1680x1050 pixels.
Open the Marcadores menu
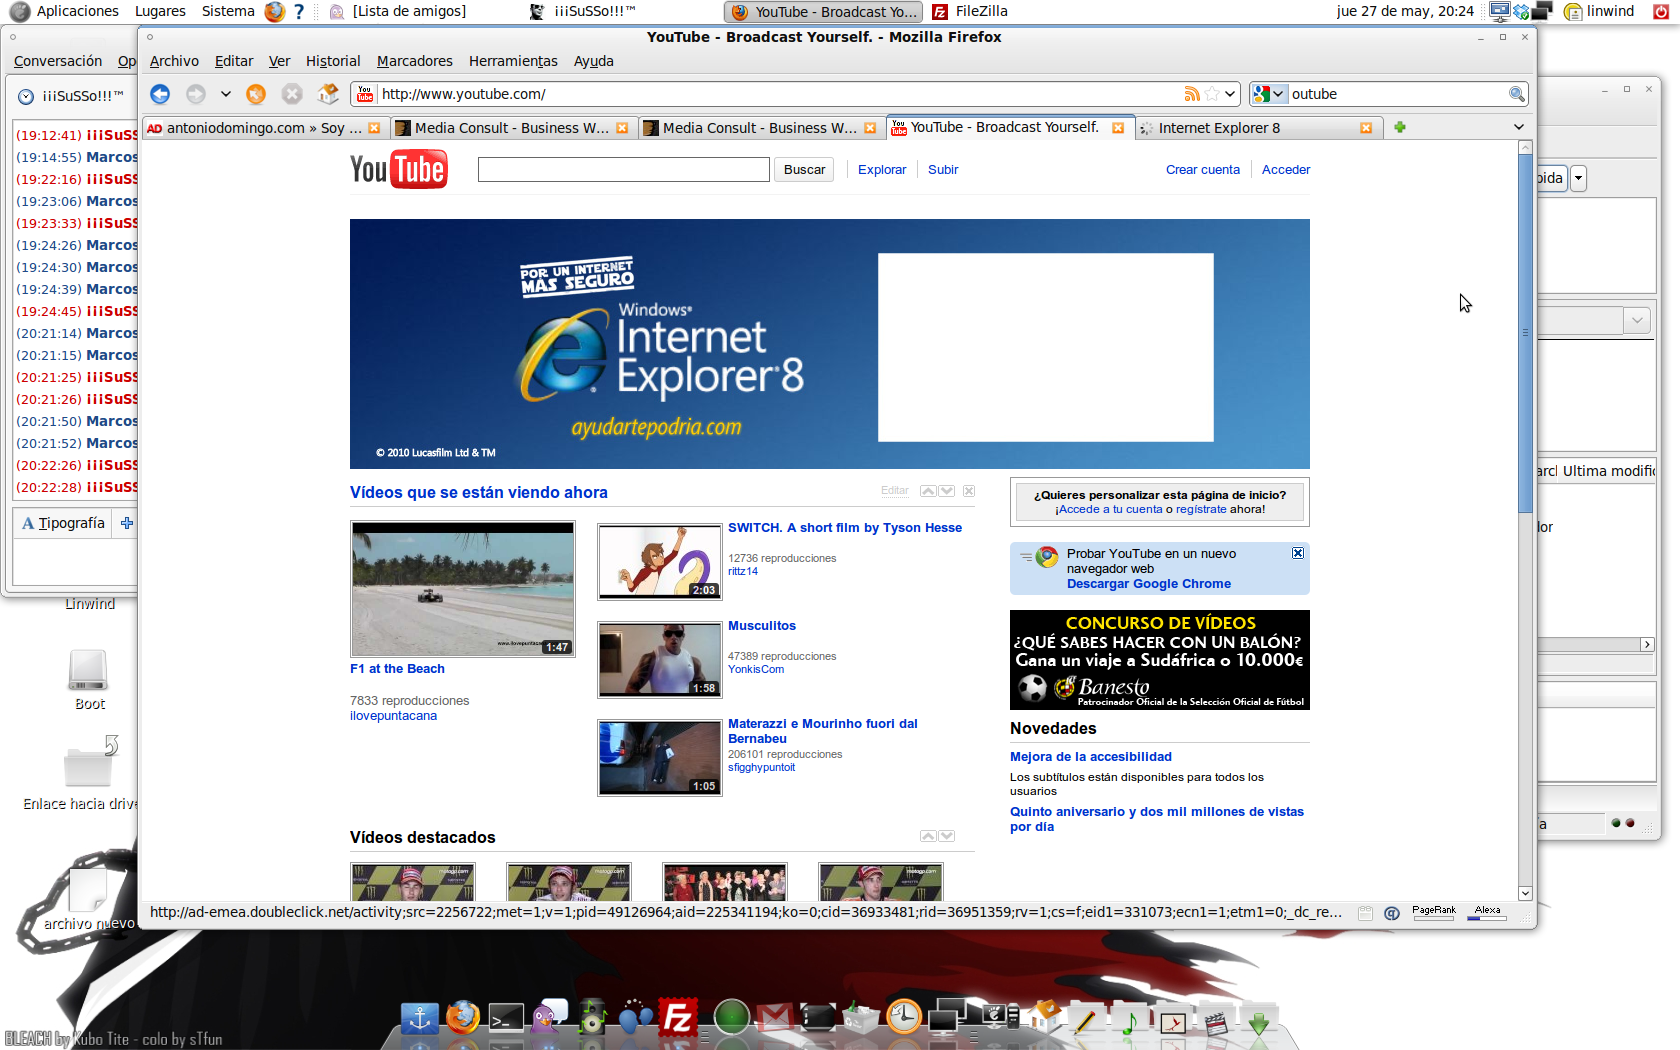414,61
